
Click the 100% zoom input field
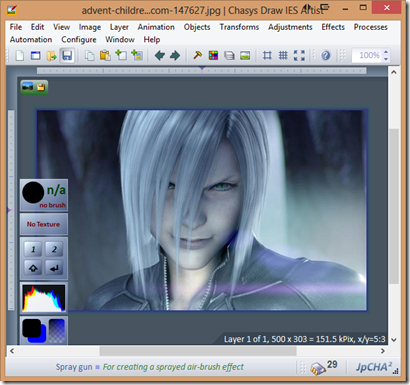tap(367, 55)
